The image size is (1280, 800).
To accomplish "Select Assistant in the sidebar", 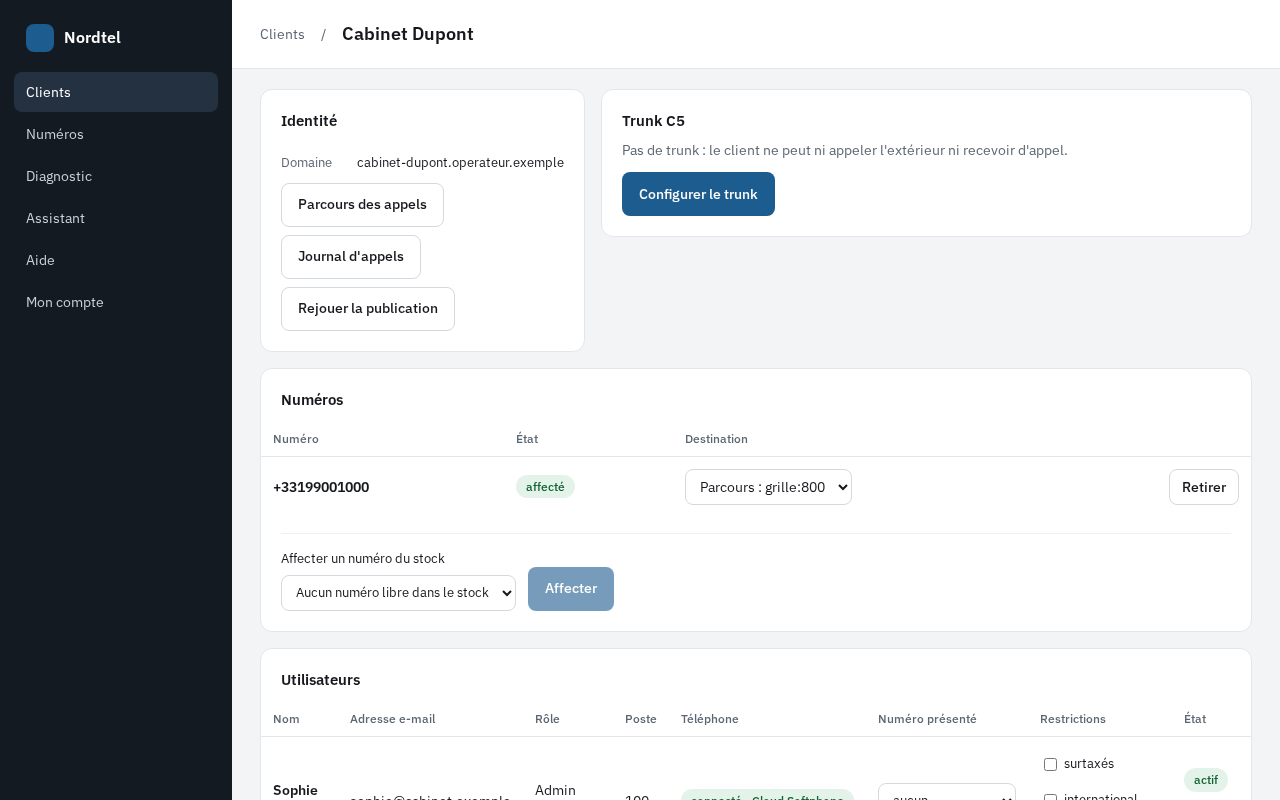I will (x=116, y=218).
